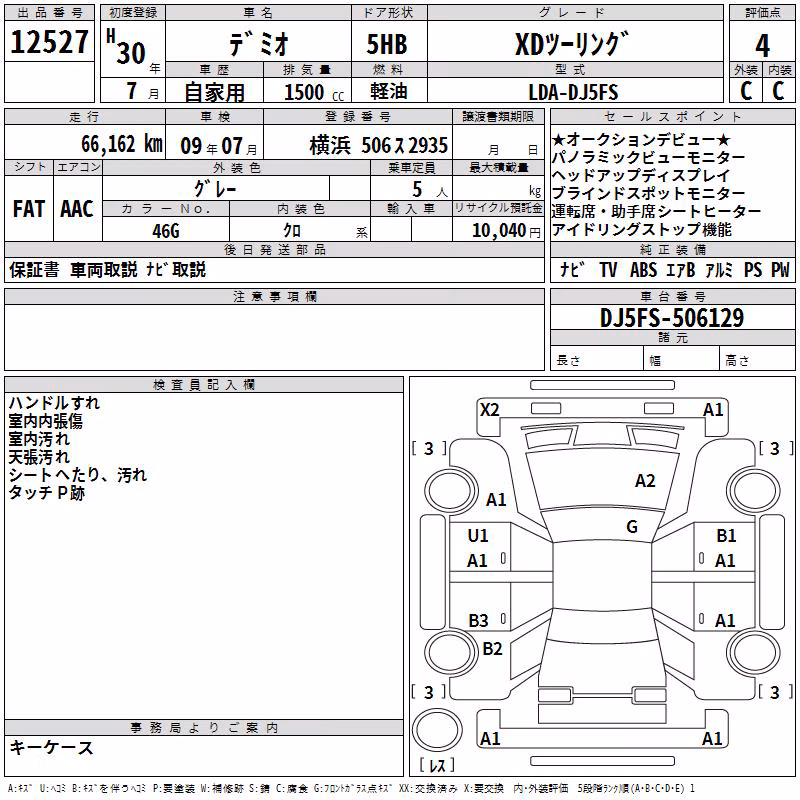800x800 pixels.
Task: Click the B3 rear door mark
Action: [479, 620]
